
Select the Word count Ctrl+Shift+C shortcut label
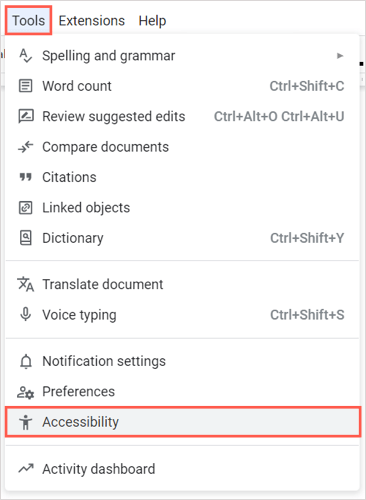tap(307, 86)
